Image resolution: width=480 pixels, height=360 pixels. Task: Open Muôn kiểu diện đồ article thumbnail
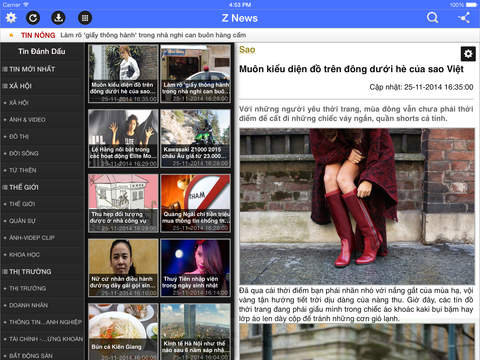pos(123,74)
